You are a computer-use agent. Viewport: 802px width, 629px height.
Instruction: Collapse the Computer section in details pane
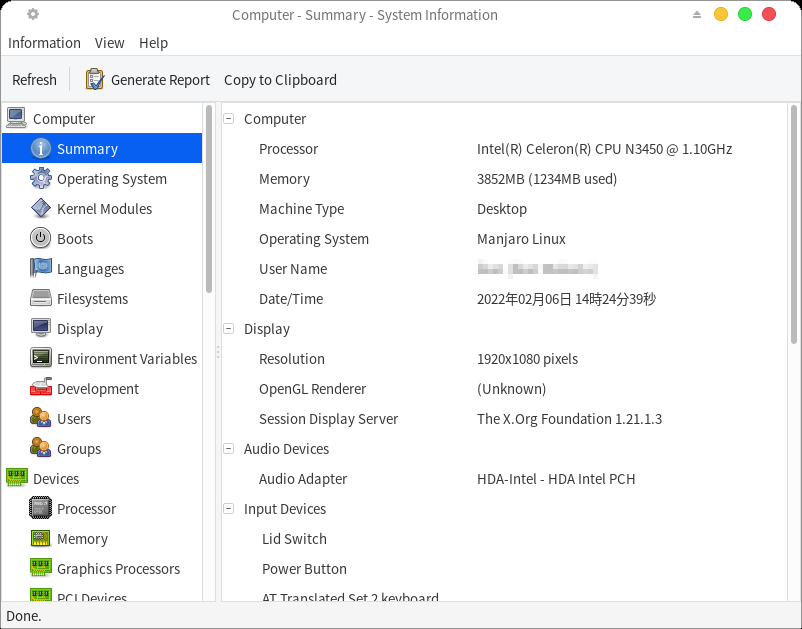click(x=229, y=119)
